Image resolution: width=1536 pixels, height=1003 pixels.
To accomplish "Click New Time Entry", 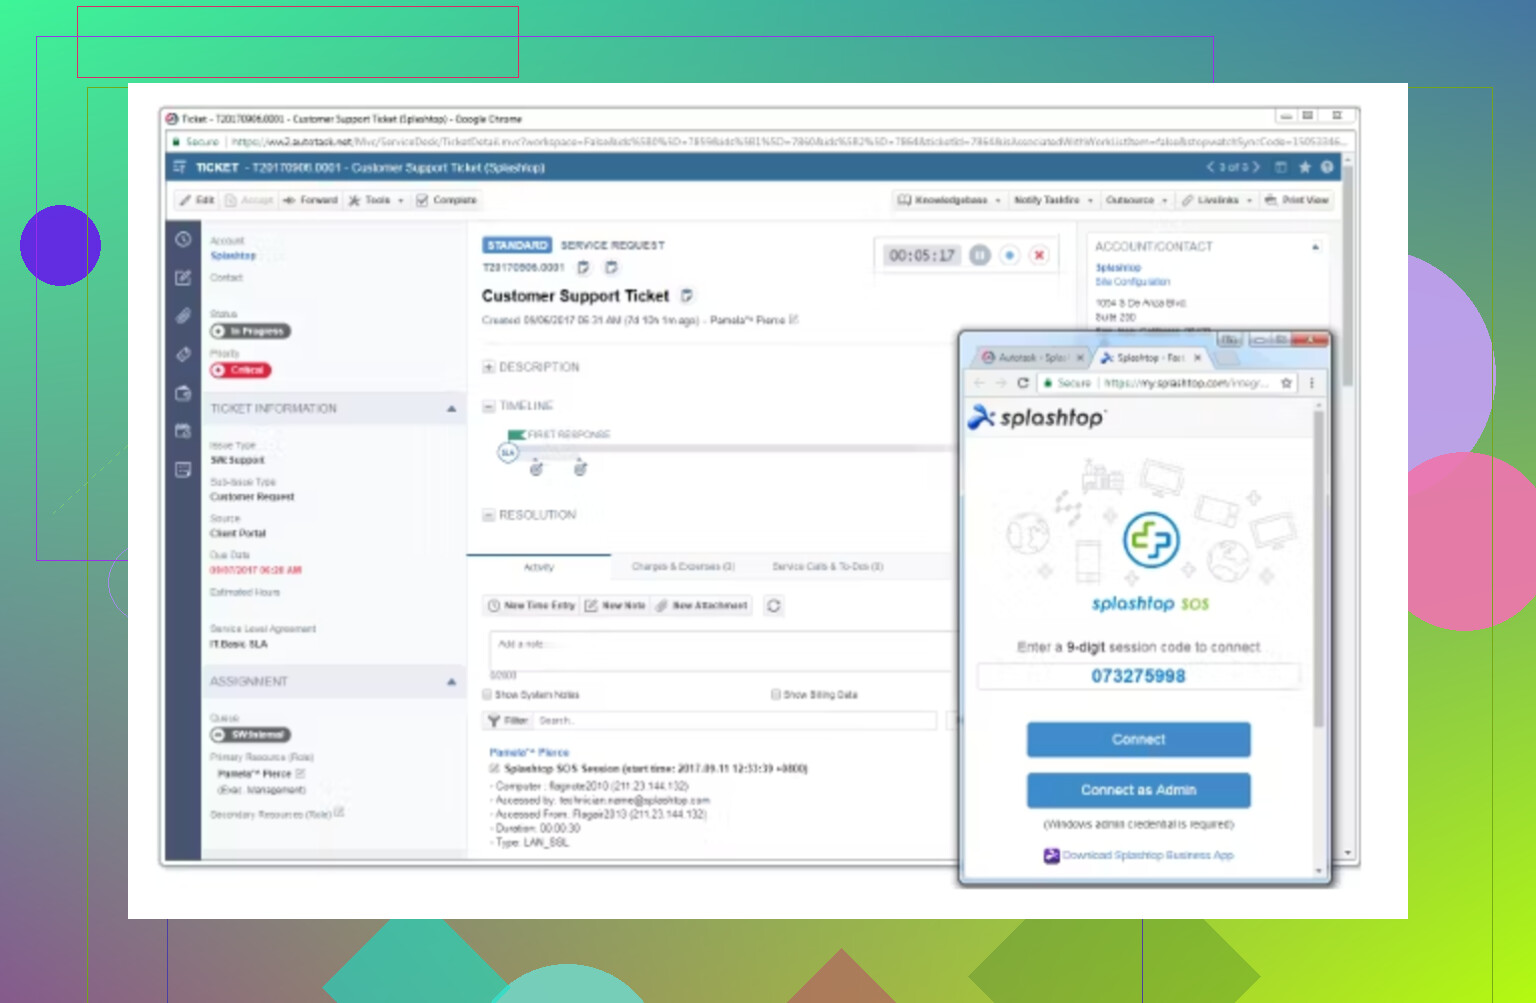I will click(531, 606).
